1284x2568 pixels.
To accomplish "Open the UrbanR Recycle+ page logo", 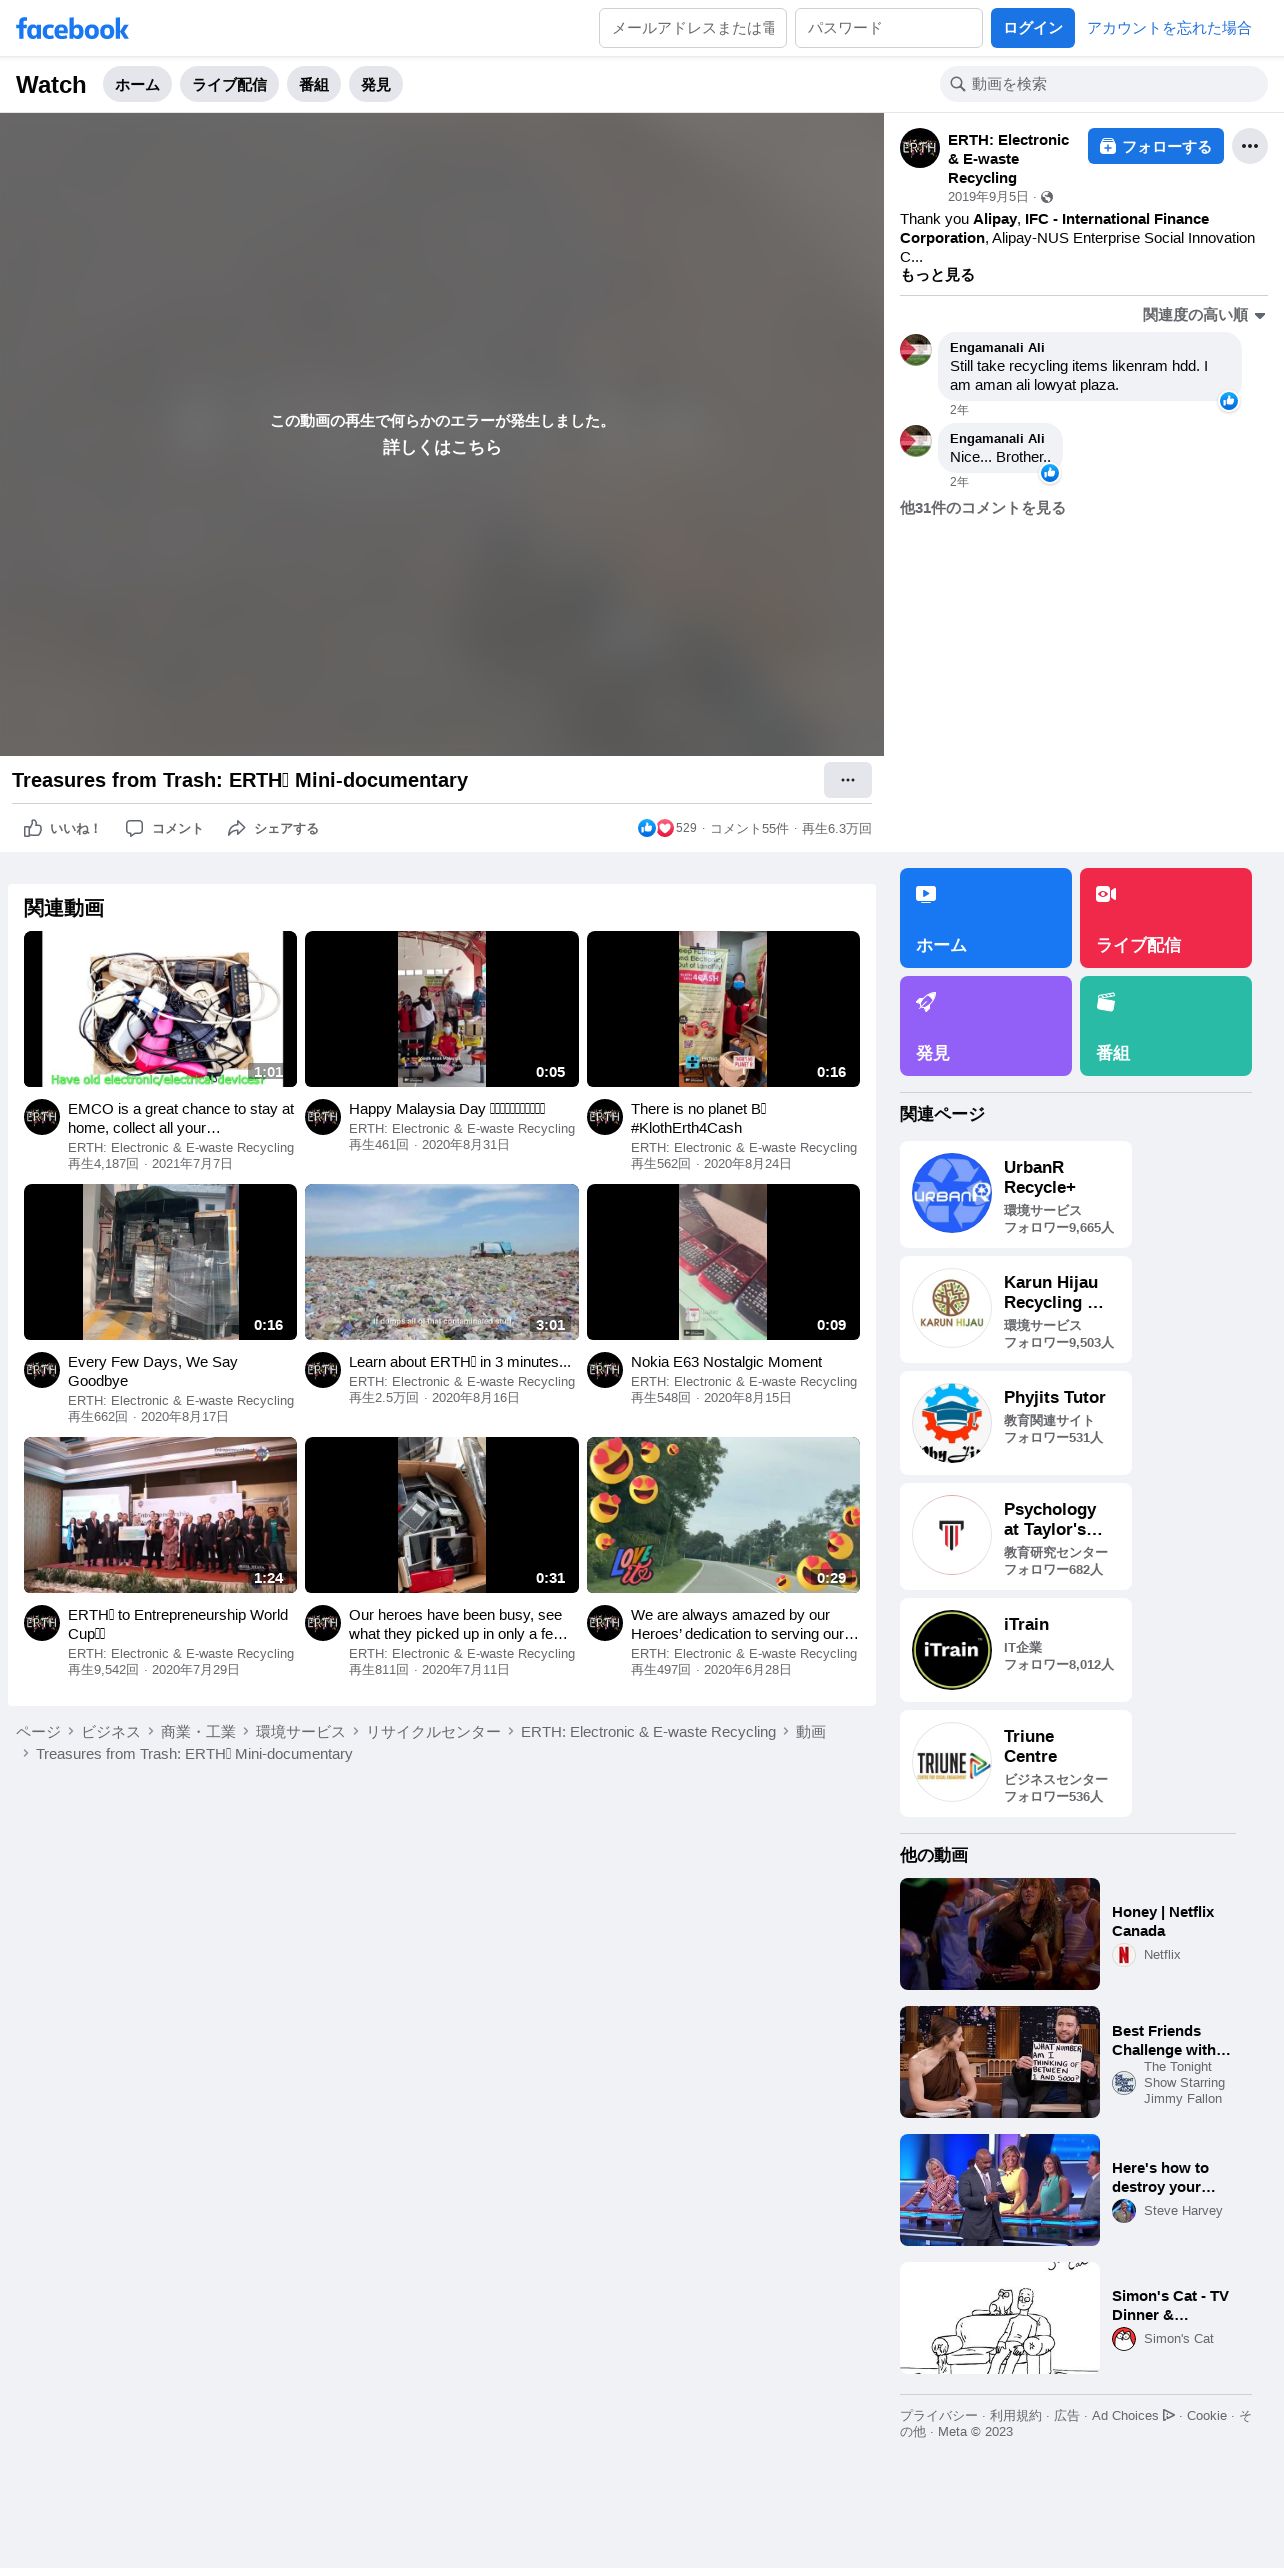I will pos(951,1193).
